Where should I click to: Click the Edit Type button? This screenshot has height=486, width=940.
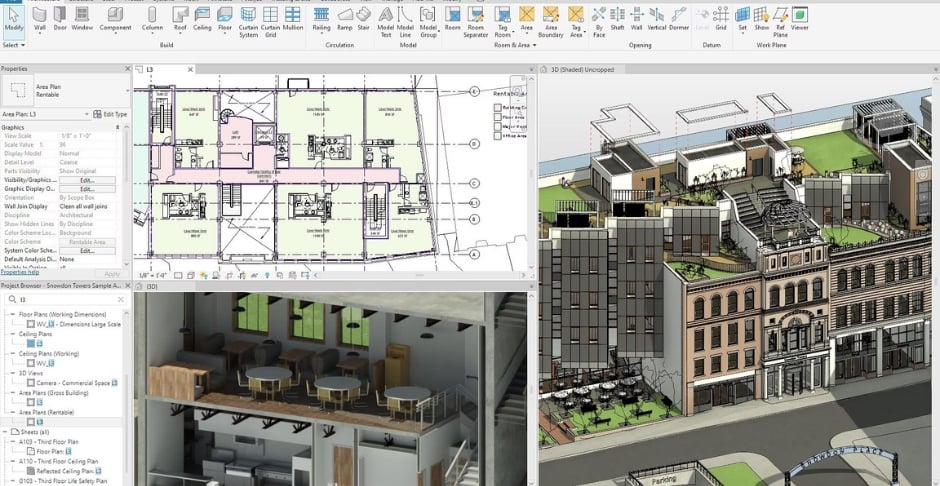click(x=110, y=114)
